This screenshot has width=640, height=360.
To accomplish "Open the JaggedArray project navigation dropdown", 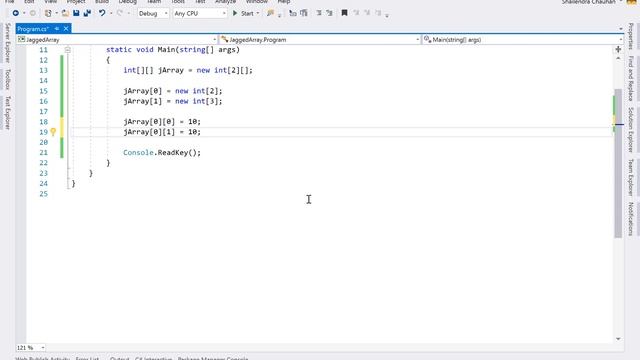I will tap(117, 40).
